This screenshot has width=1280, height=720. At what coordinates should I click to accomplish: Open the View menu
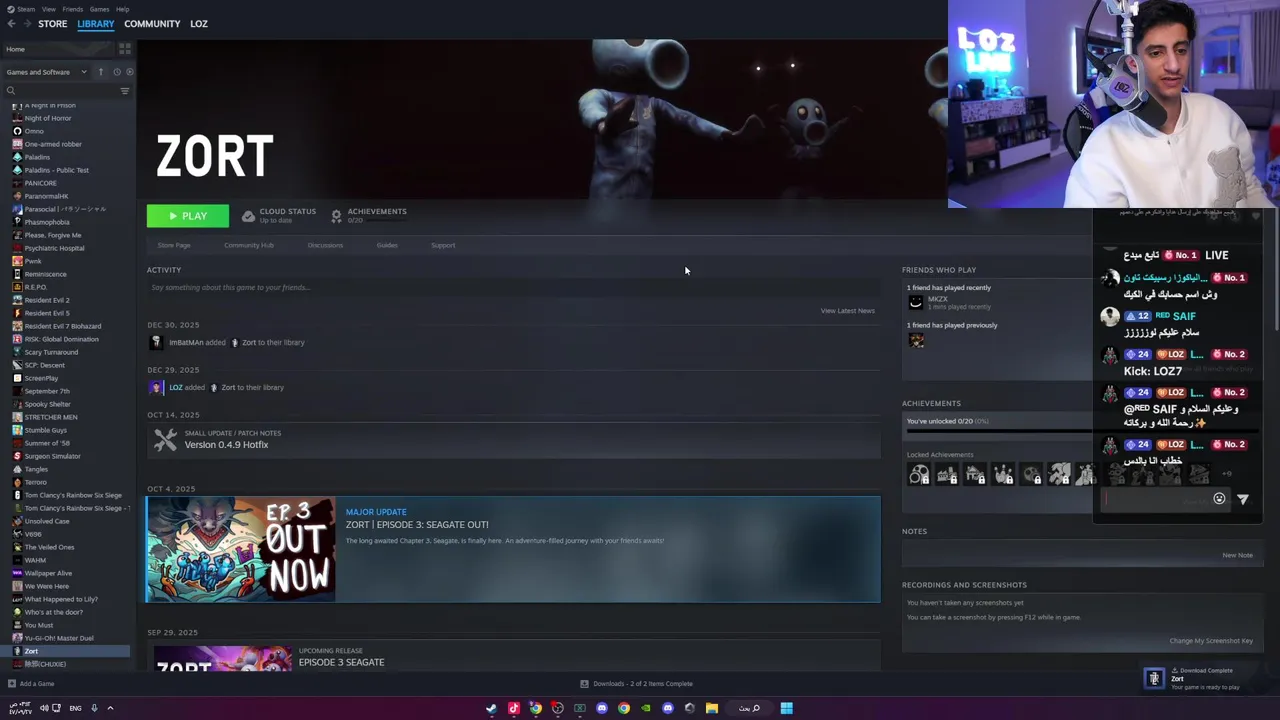48,9
